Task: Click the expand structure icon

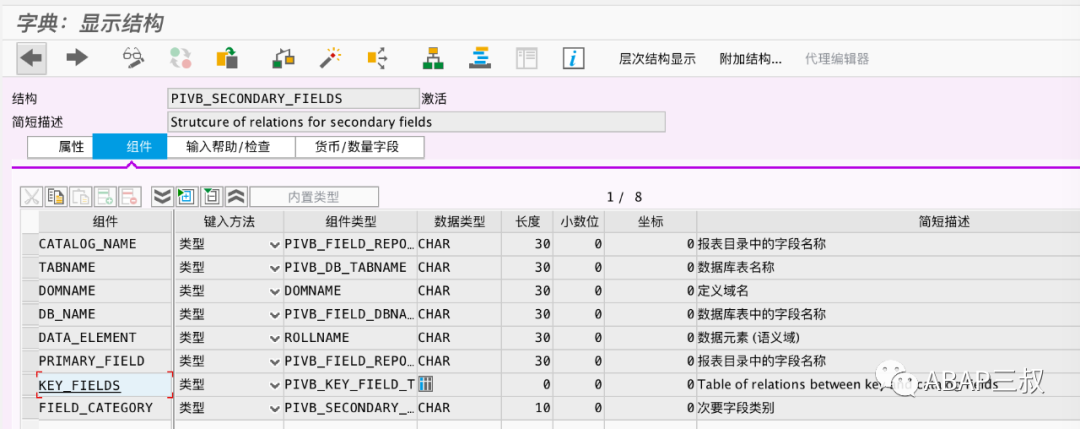Action: (186, 197)
